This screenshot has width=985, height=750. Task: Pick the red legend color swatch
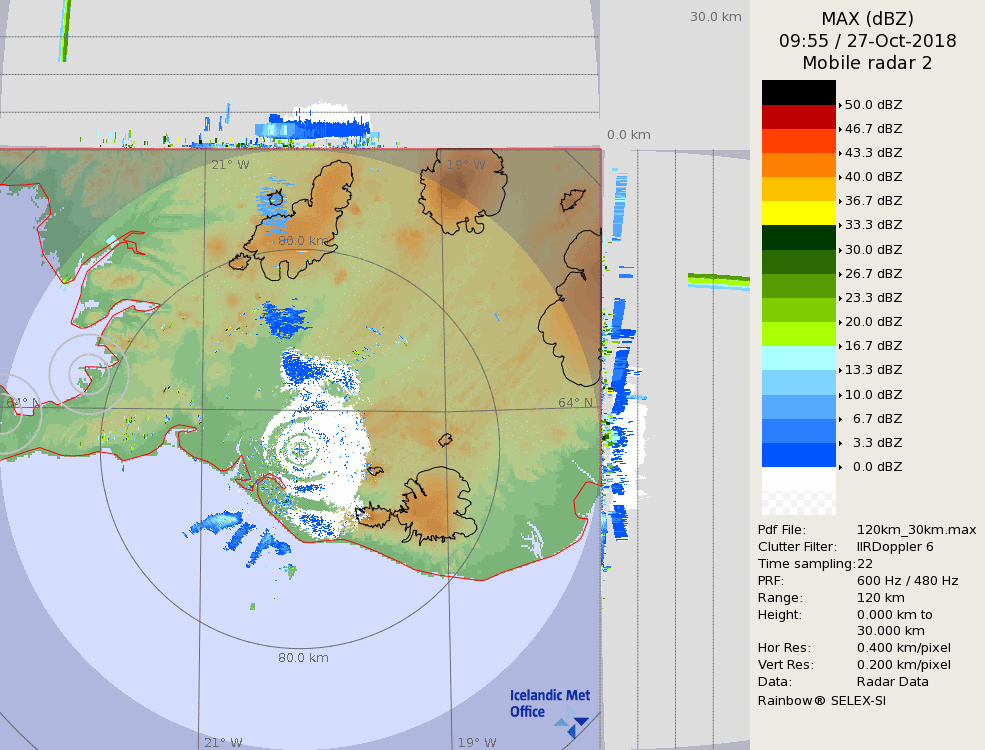798,116
